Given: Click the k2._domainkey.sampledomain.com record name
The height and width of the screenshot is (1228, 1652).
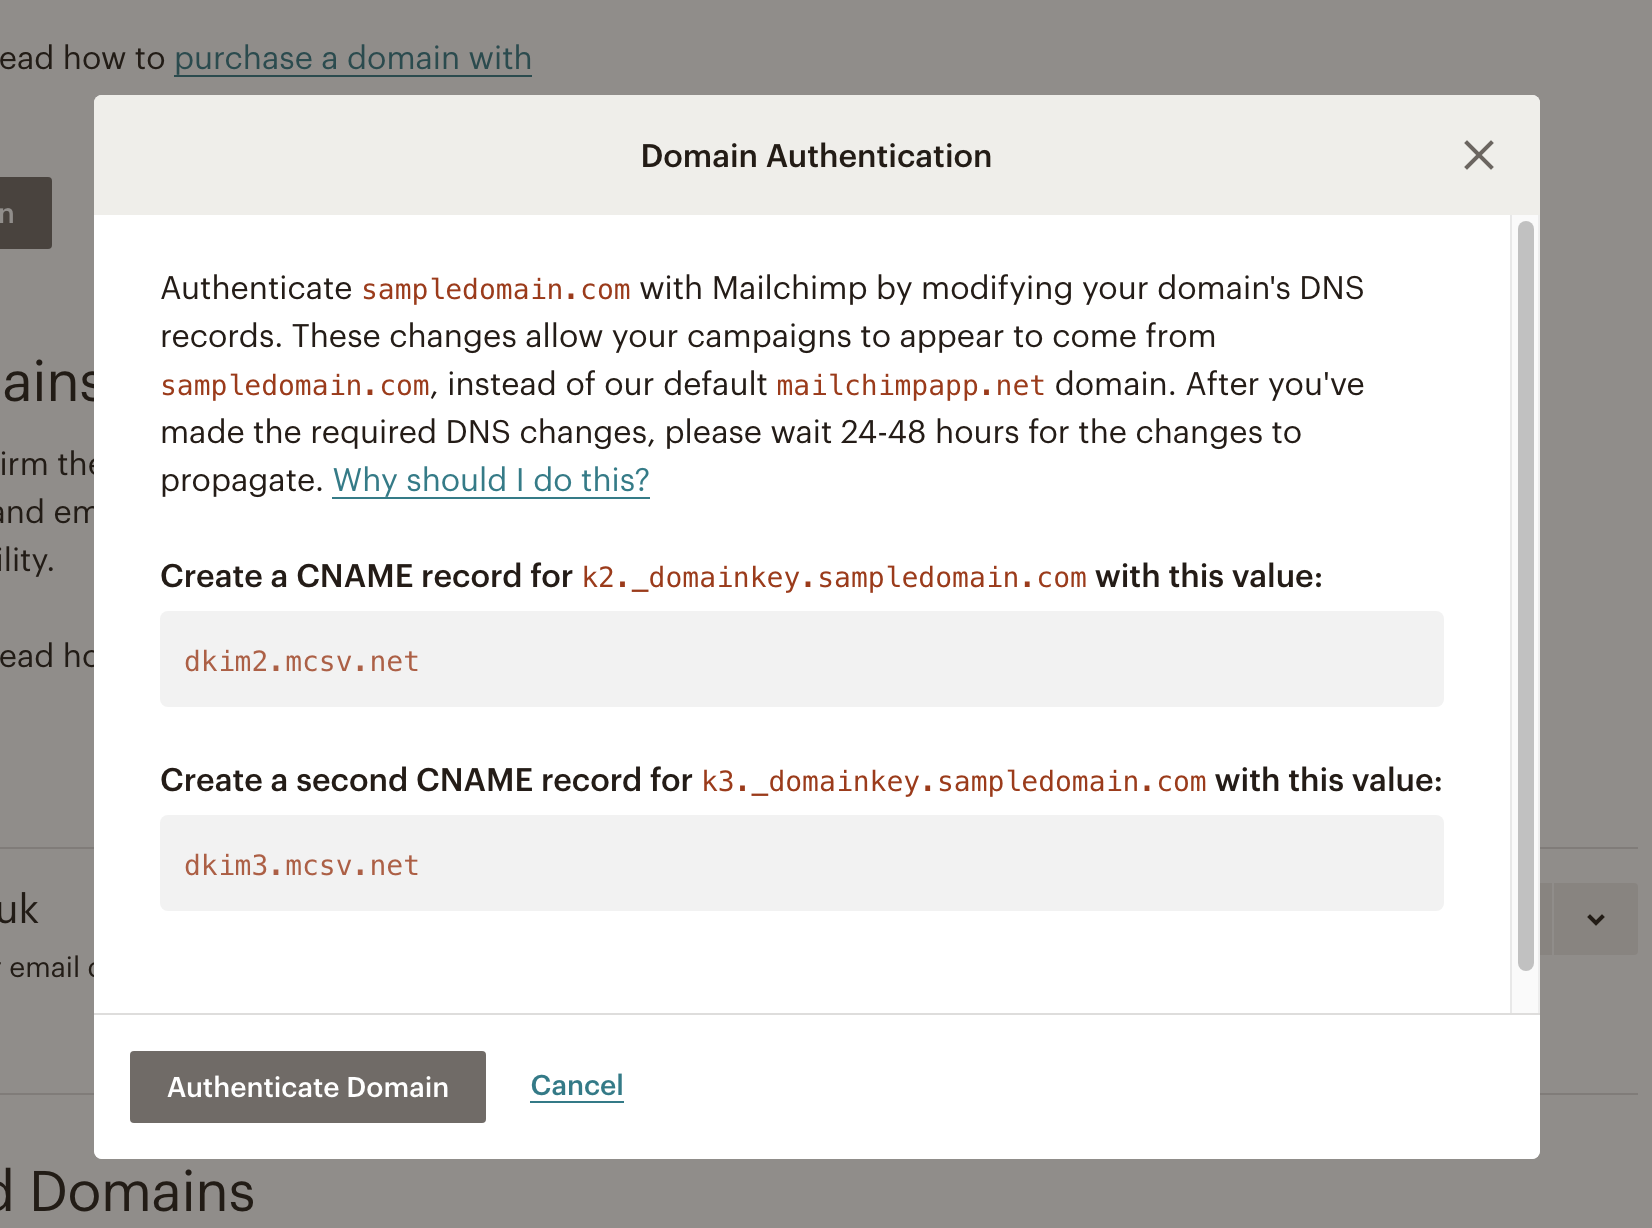Looking at the screenshot, I should (834, 577).
